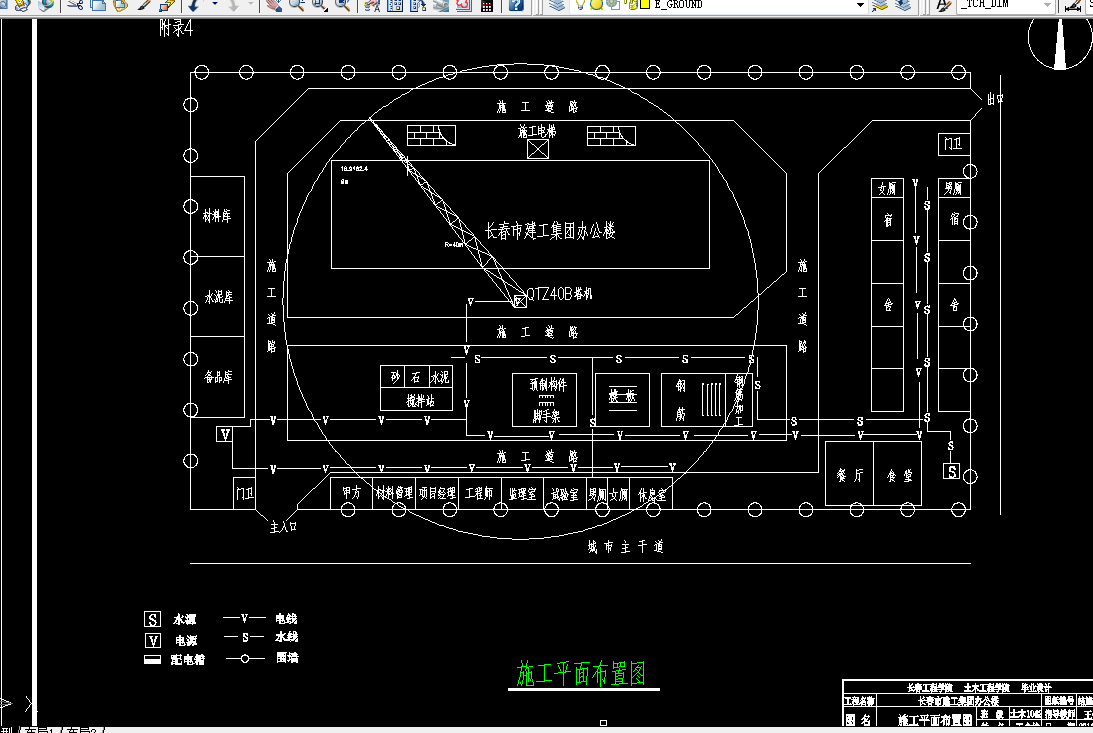This screenshot has width=1093, height=733.
Task: Click the Undo arrow icon
Action: click(x=192, y=7)
